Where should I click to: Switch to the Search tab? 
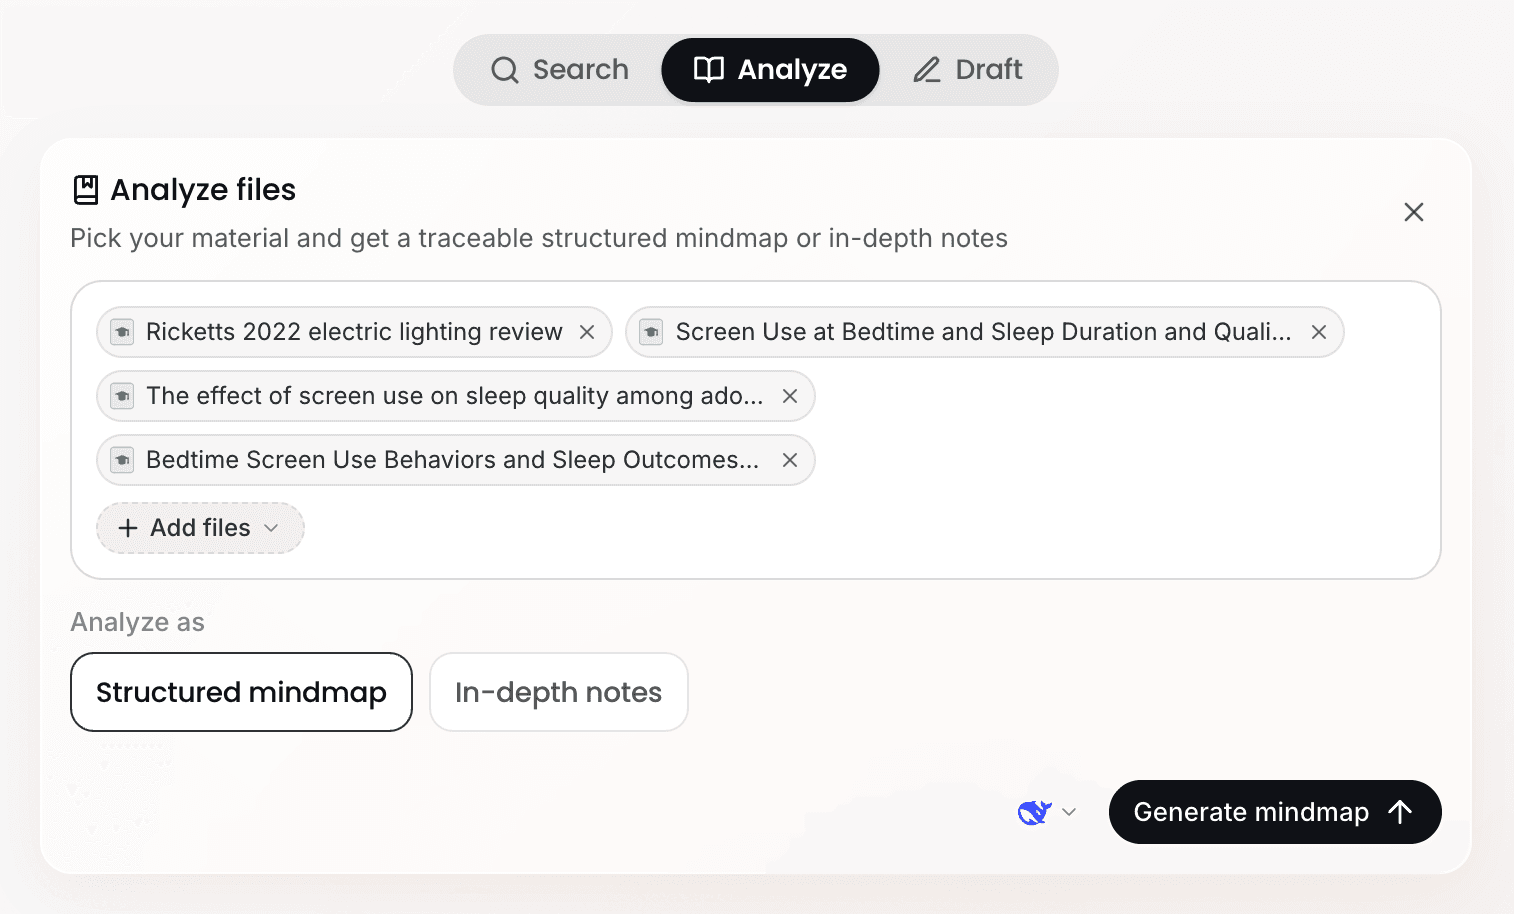pyautogui.click(x=560, y=70)
